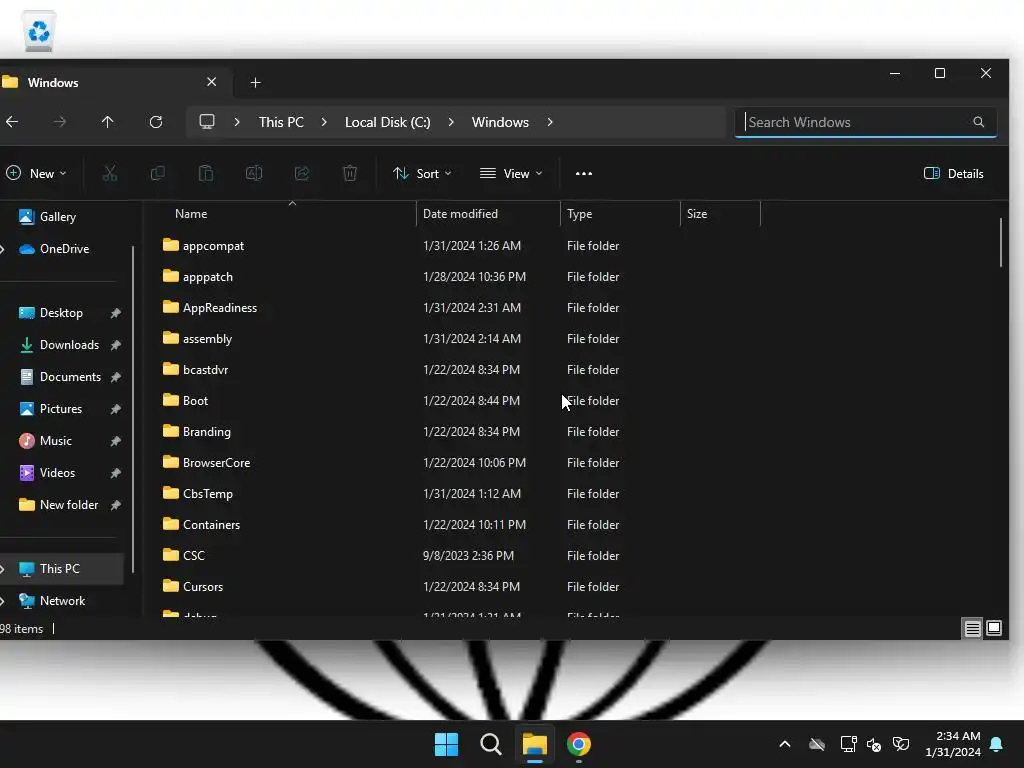Switch to details list view icon
Screen dimensions: 1024x768
coord(972,628)
